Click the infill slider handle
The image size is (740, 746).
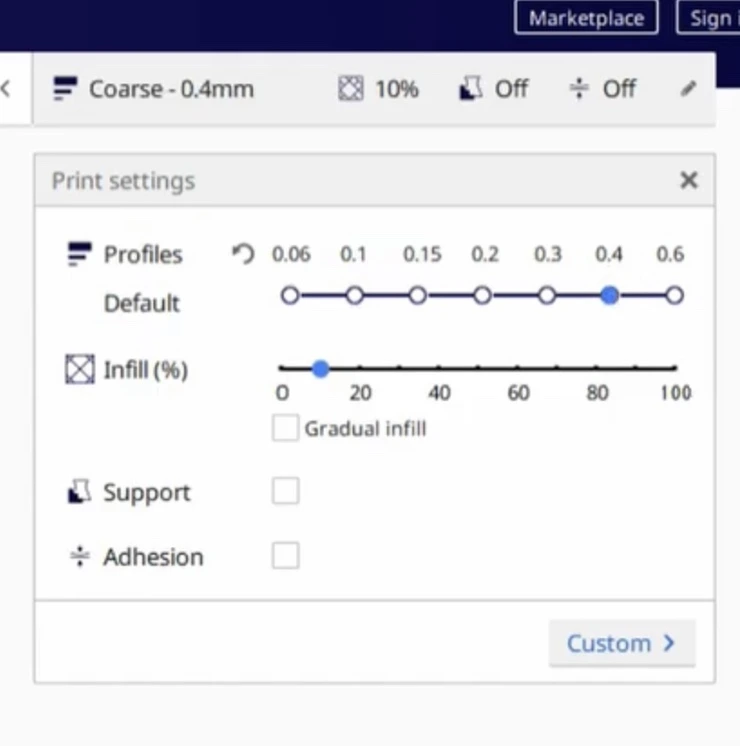pos(320,369)
